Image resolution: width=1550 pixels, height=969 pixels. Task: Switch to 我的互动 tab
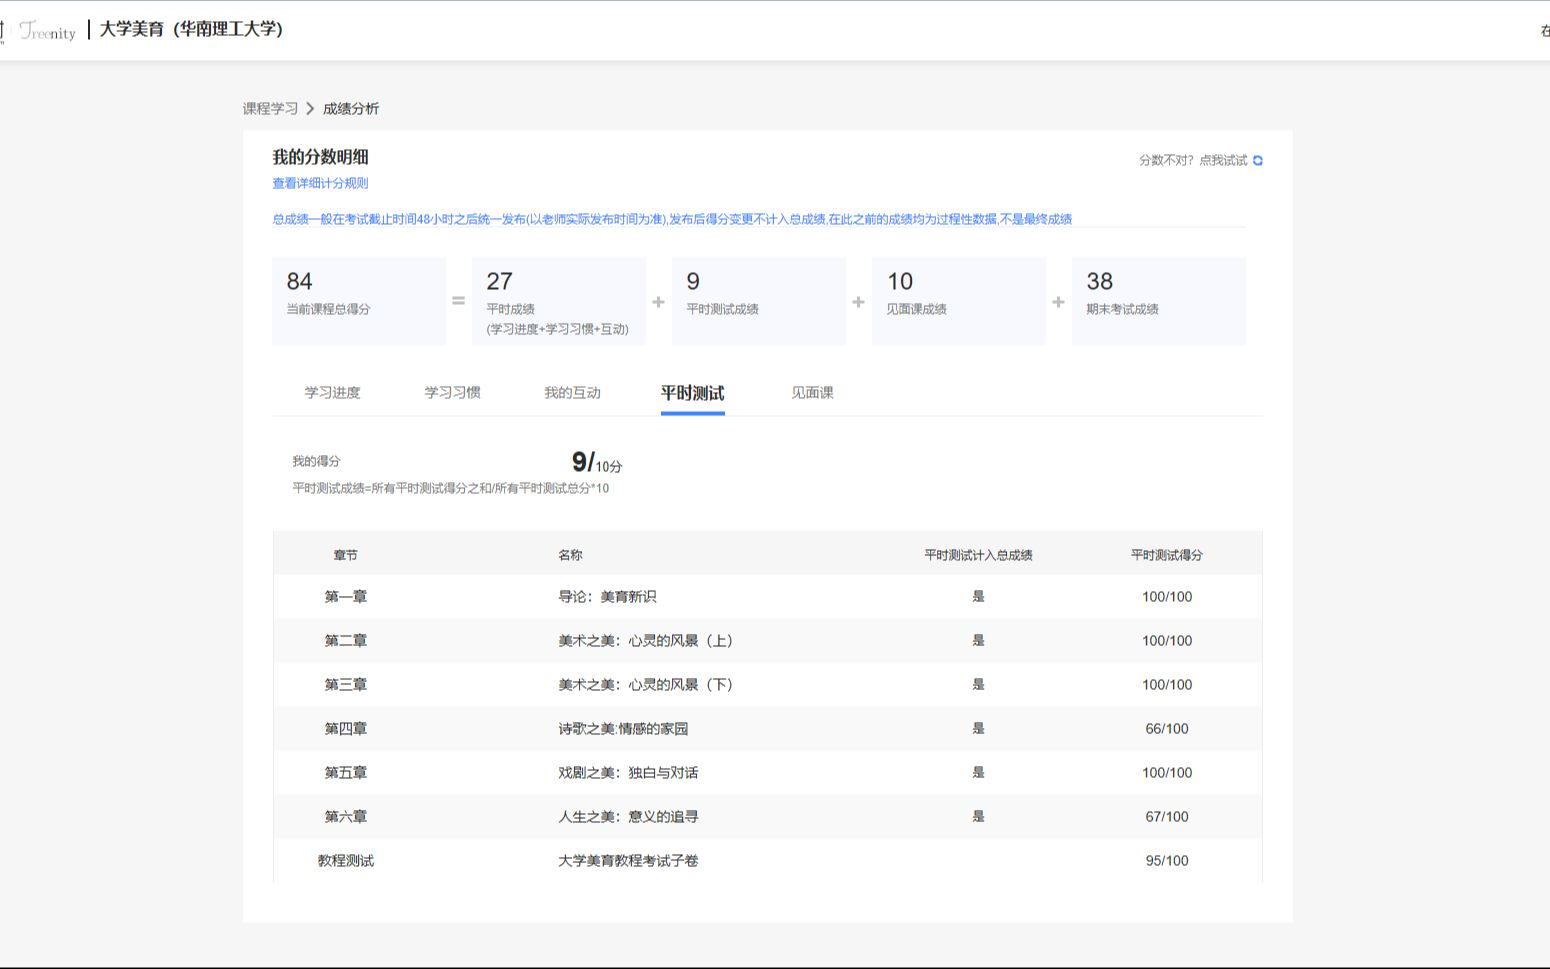point(572,392)
